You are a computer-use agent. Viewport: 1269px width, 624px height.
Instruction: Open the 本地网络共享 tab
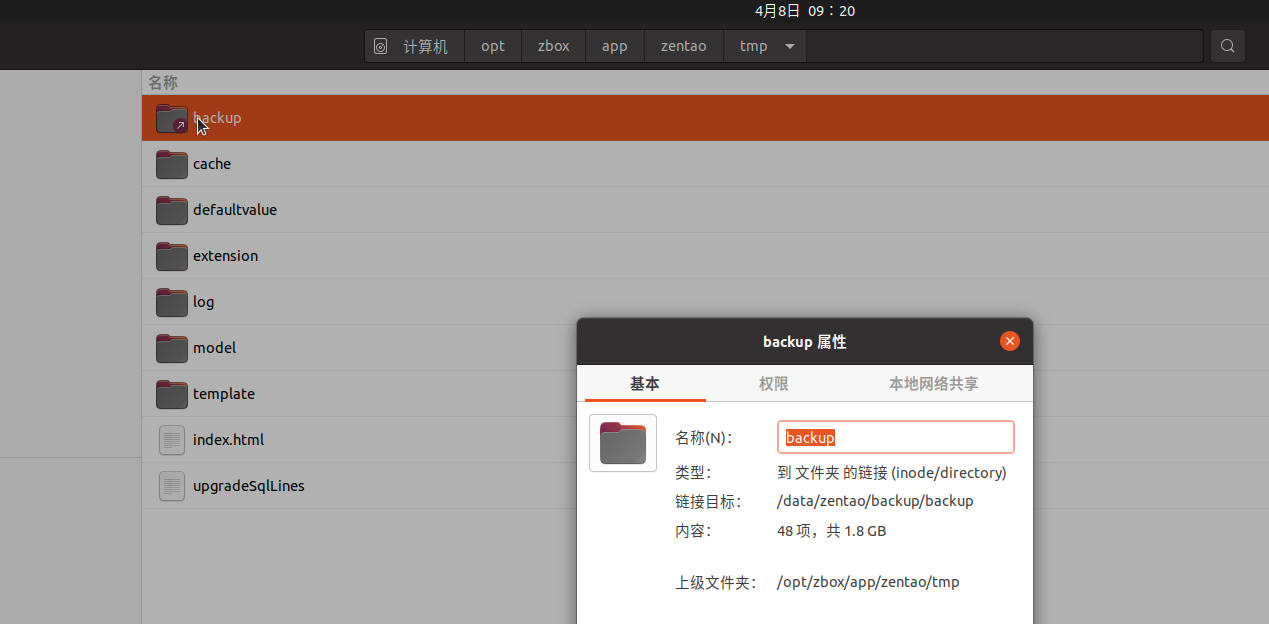click(x=933, y=384)
